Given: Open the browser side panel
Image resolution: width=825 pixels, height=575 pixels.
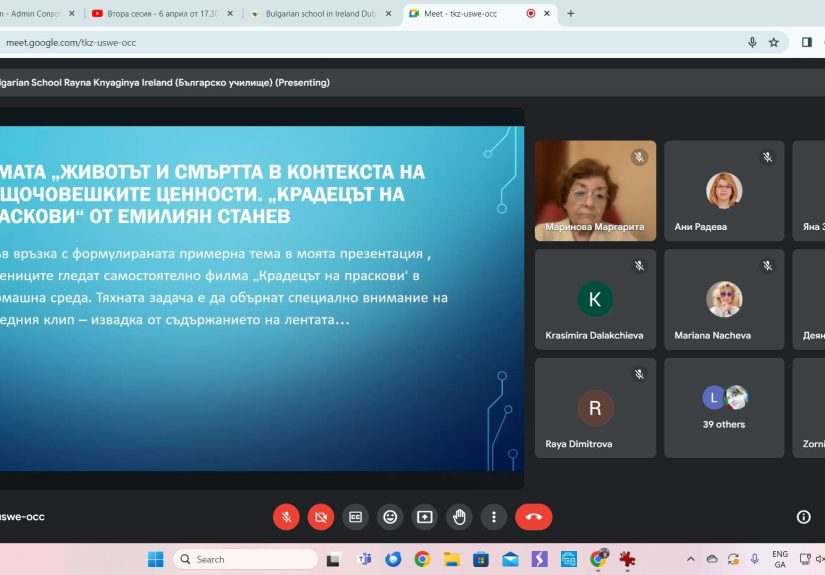Looking at the screenshot, I should tap(806, 42).
